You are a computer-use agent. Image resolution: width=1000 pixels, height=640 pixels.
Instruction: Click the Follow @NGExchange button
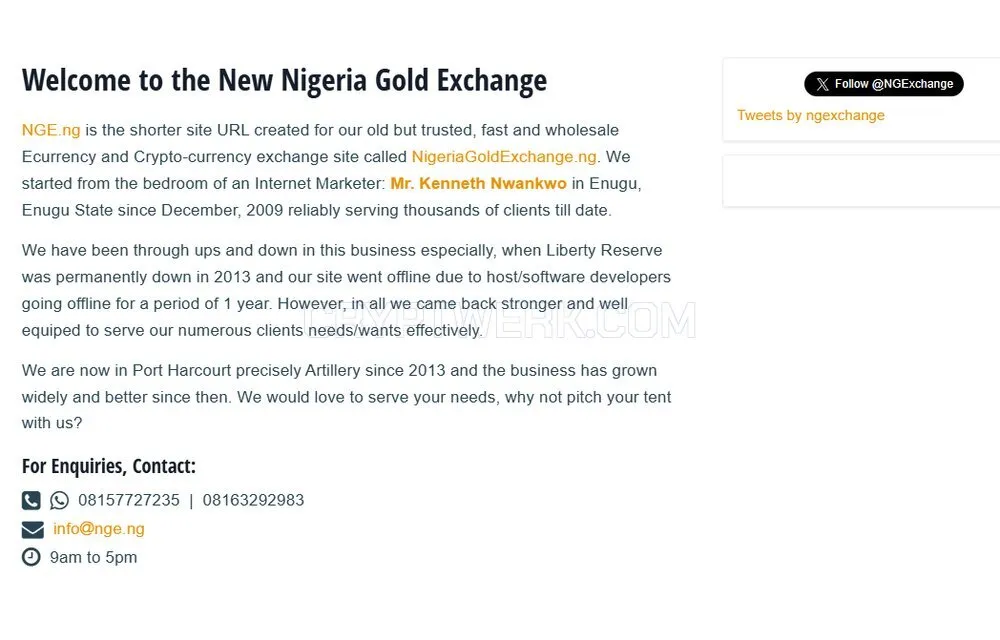pos(883,84)
